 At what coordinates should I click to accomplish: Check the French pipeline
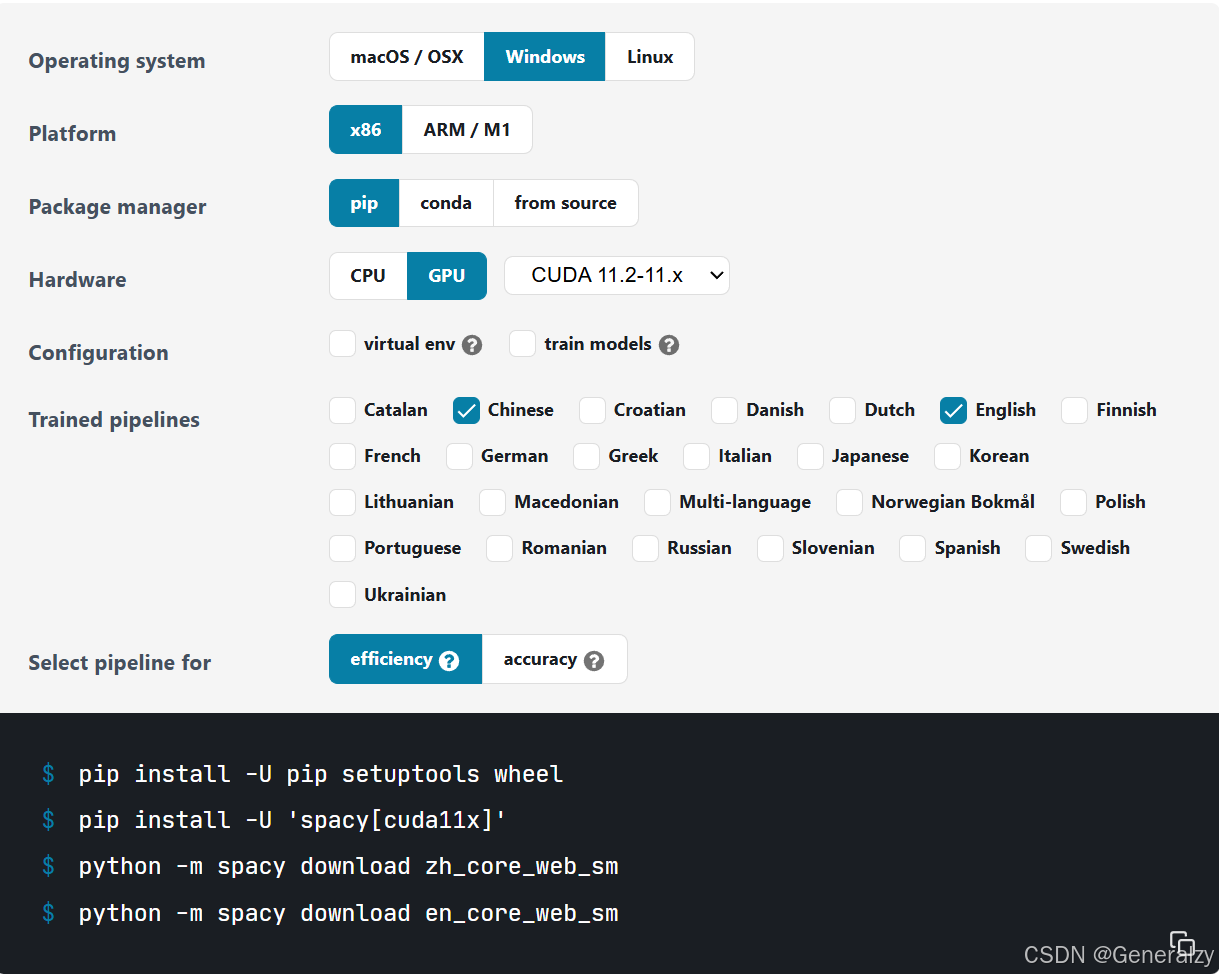point(343,456)
